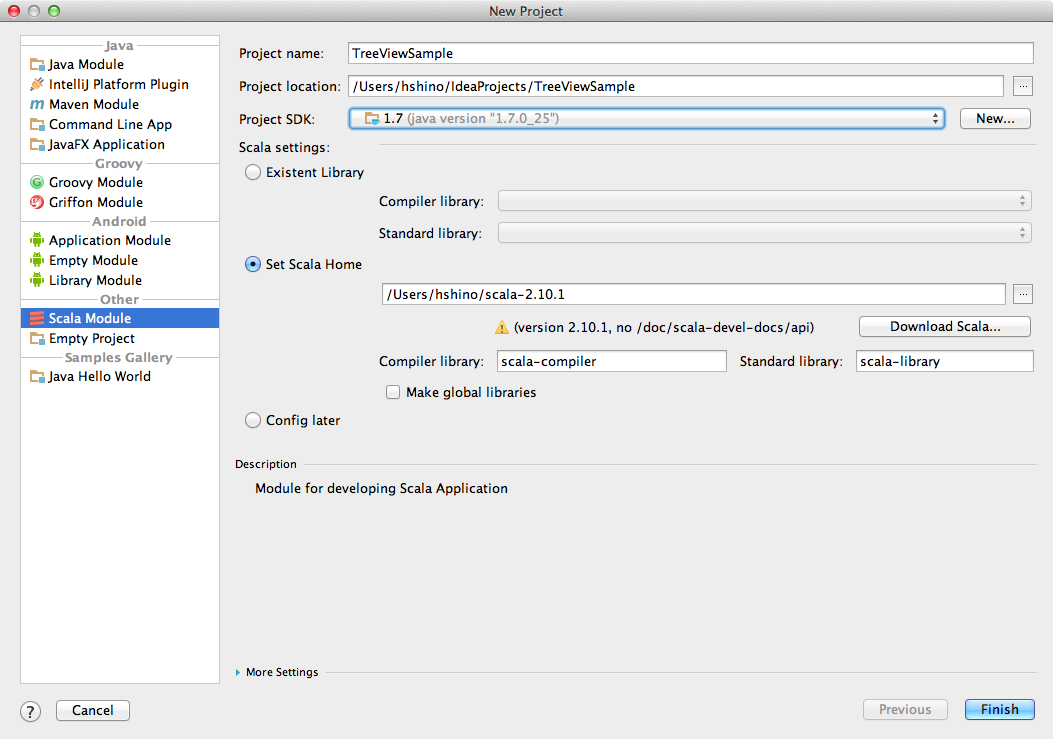Open the Existent Library Compiler library dropdown
The image size is (1053, 739).
point(764,201)
